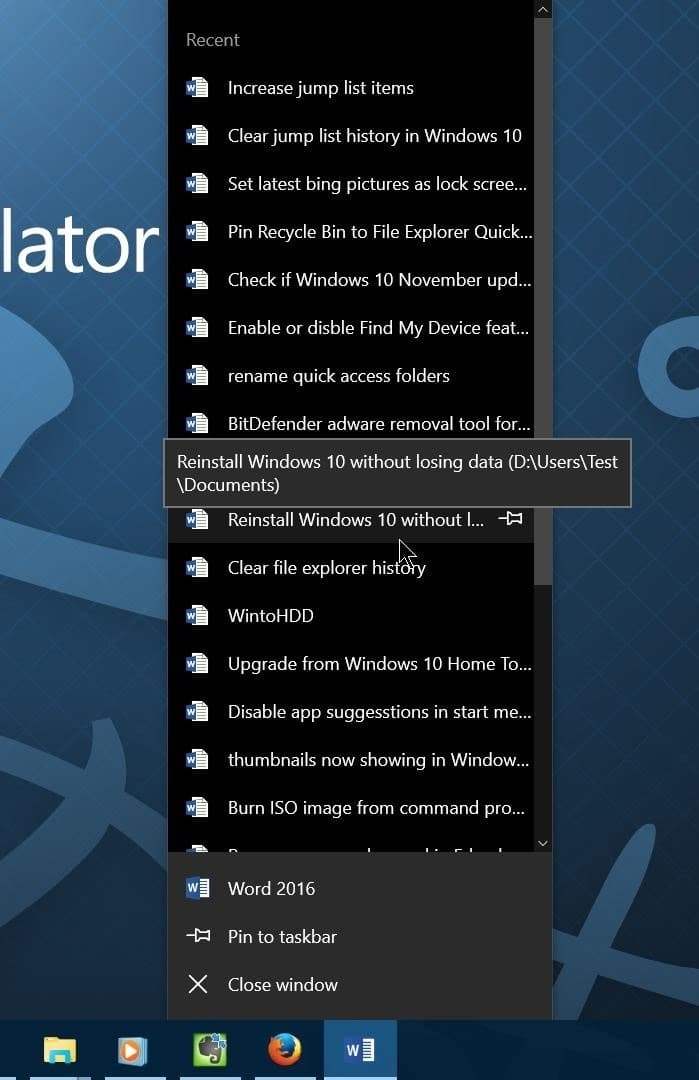Click jump list scrollbar down arrow
This screenshot has width=699, height=1080.
tap(543, 843)
